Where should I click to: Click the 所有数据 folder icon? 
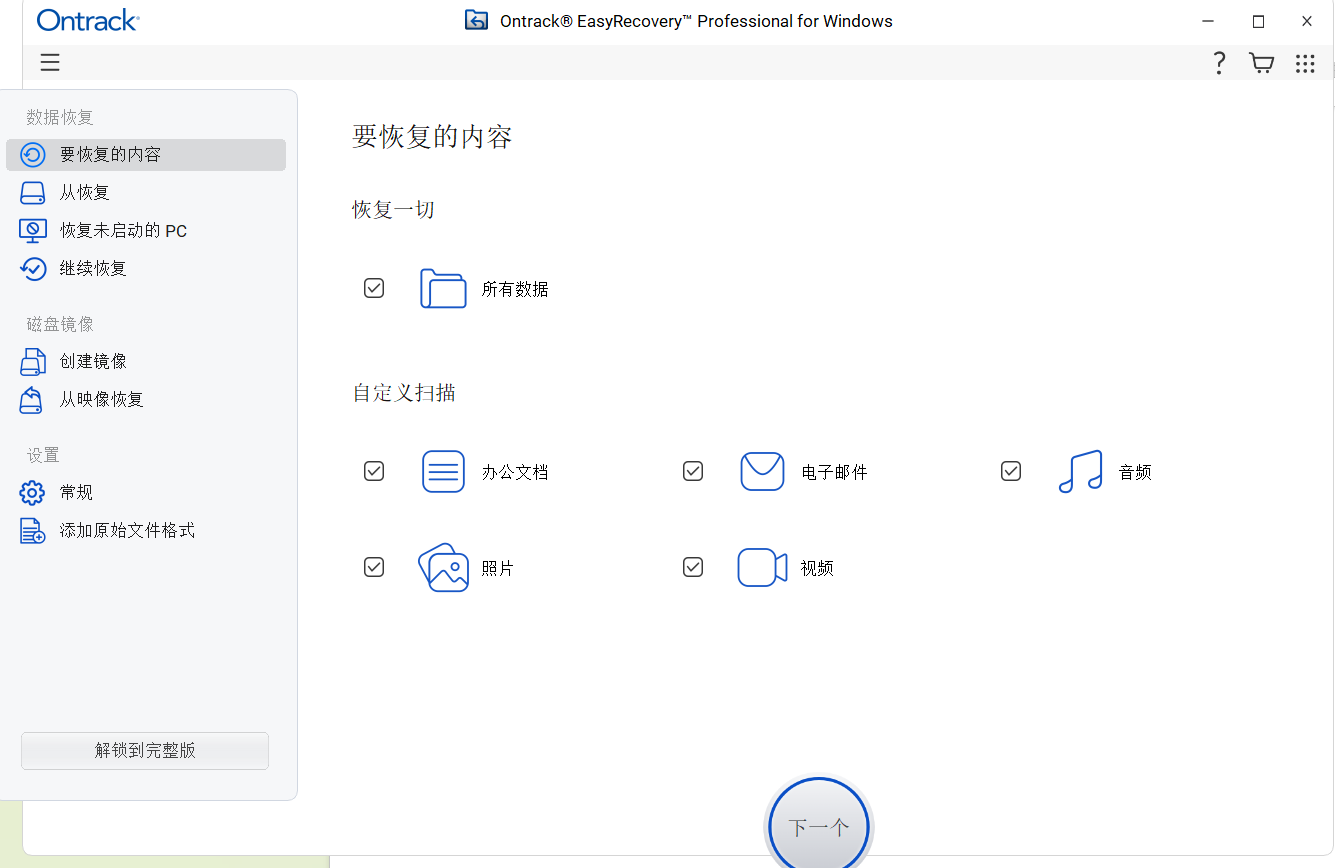(443, 288)
